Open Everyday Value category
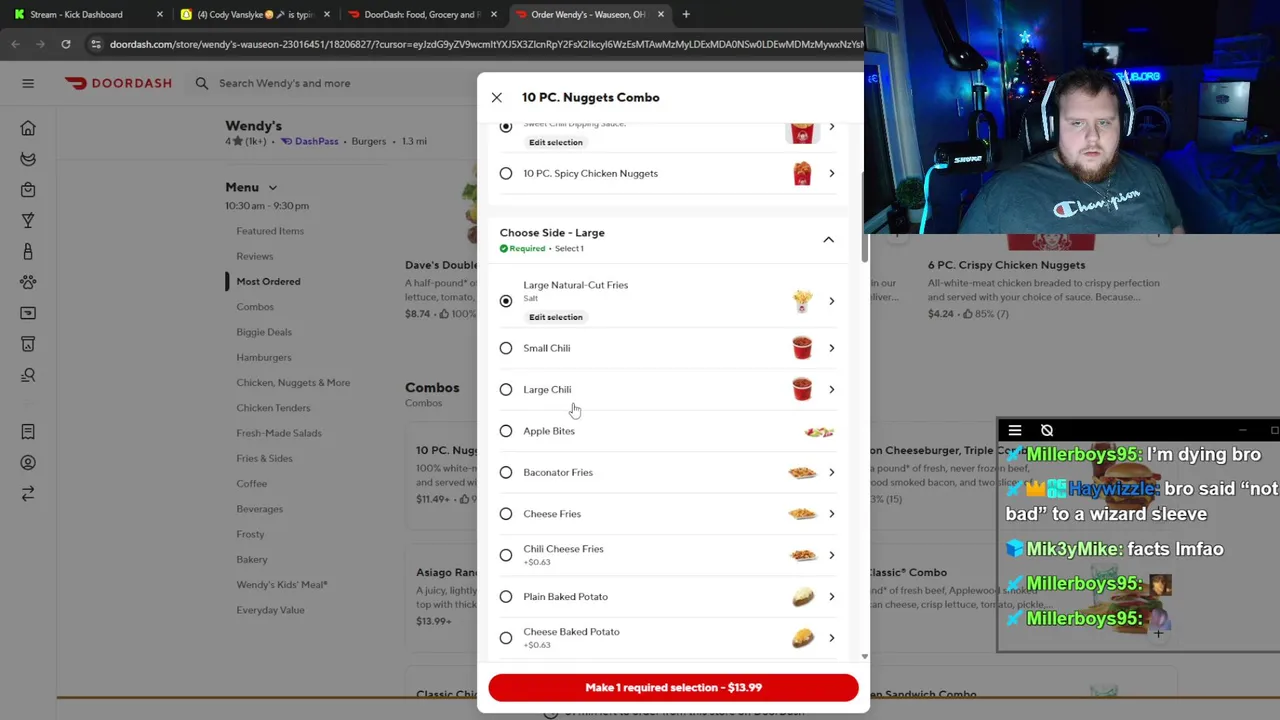Image resolution: width=1280 pixels, height=720 pixels. point(270,610)
